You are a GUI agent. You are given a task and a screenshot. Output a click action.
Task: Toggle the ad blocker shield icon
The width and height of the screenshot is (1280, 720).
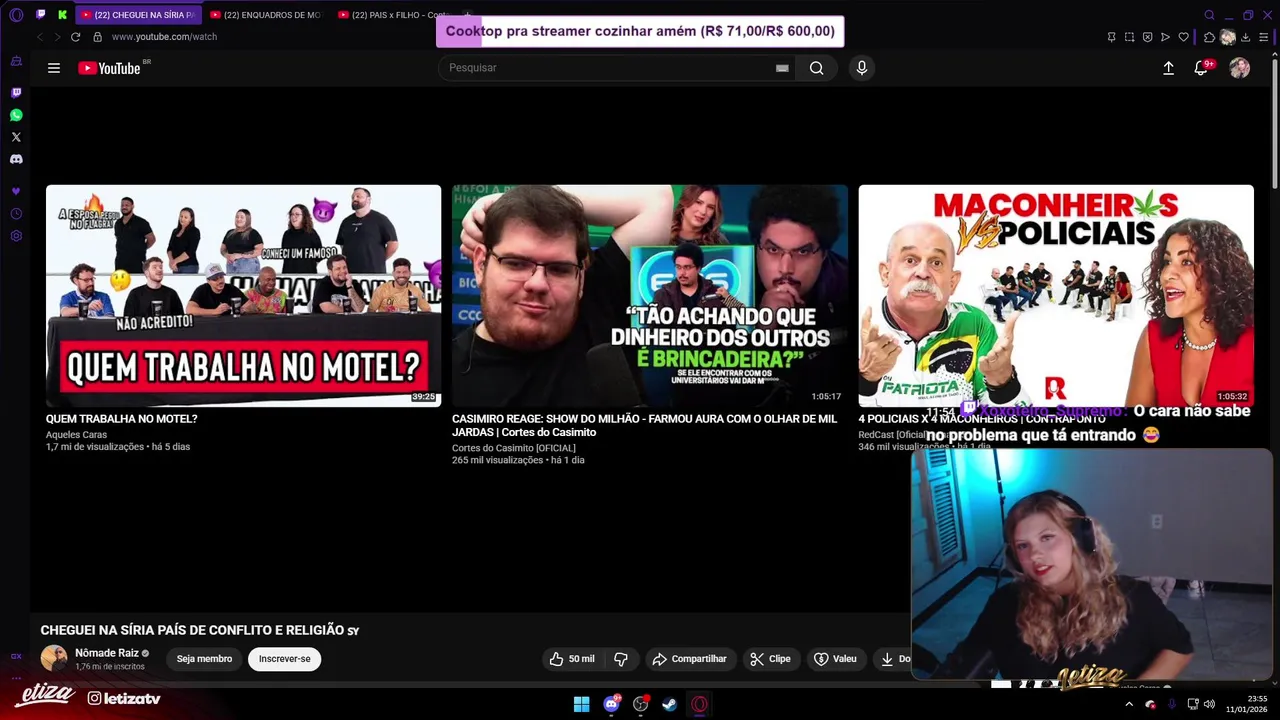1147,37
